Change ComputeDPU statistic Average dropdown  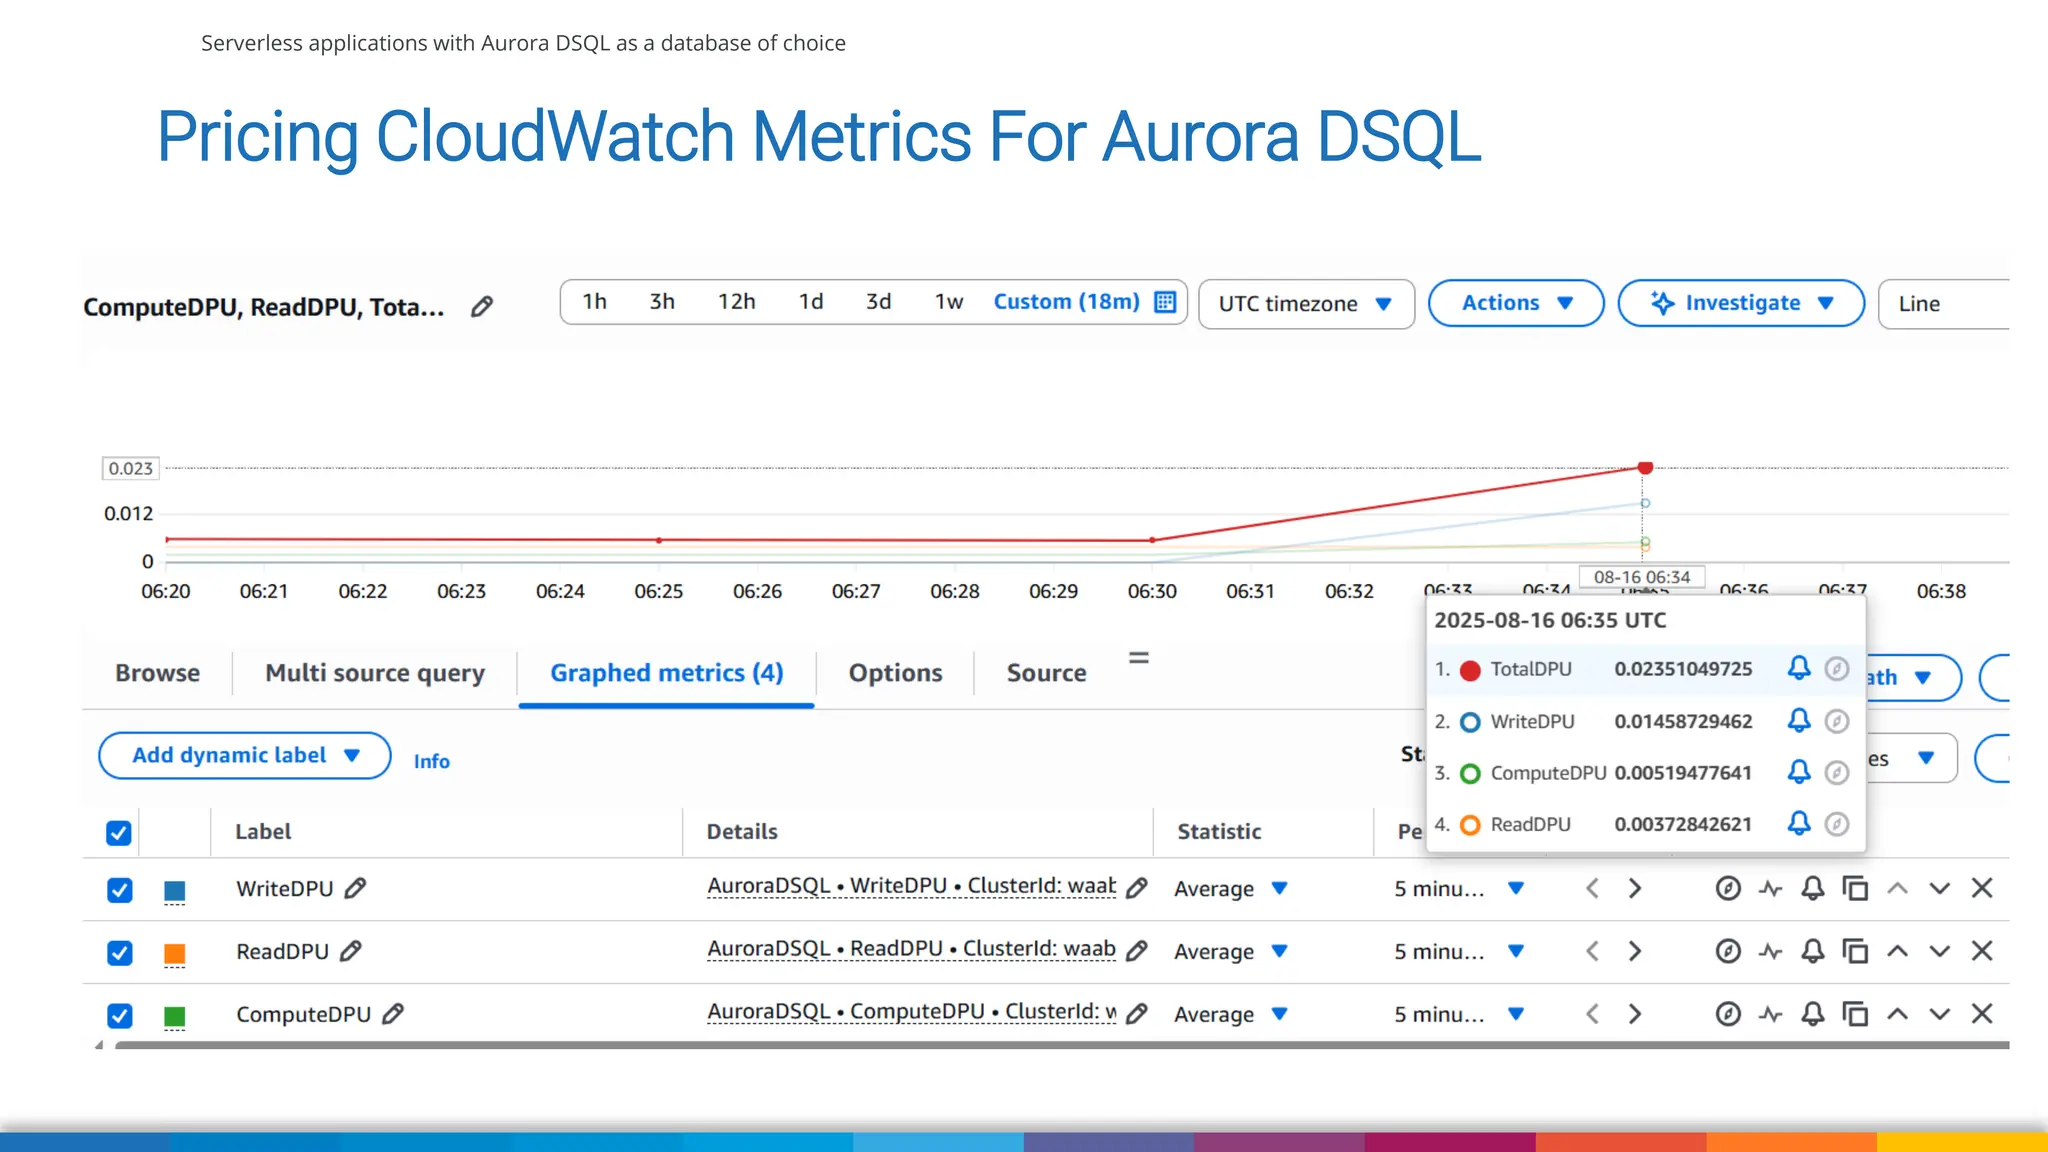point(1231,1014)
